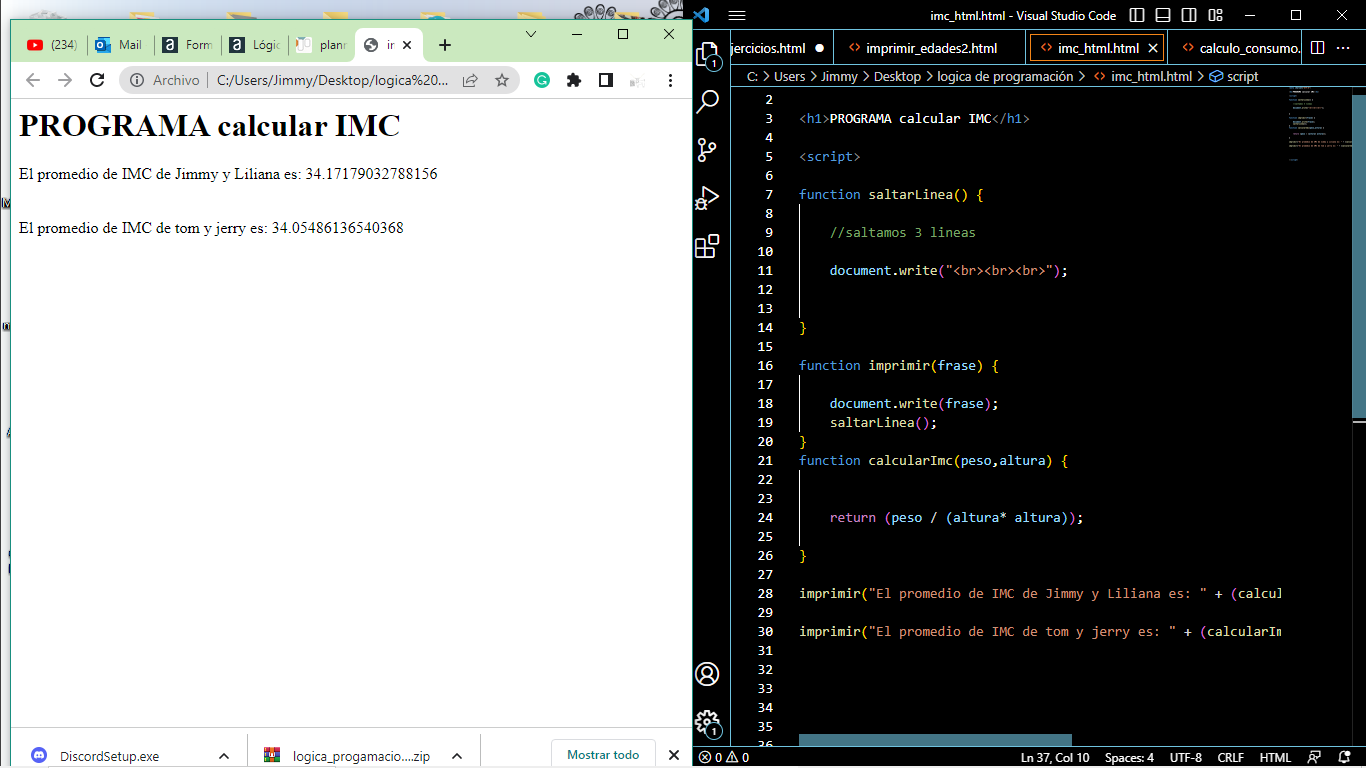This screenshot has height=768, width=1366.
Task: Reload the page in Chrome
Action: coord(97,80)
